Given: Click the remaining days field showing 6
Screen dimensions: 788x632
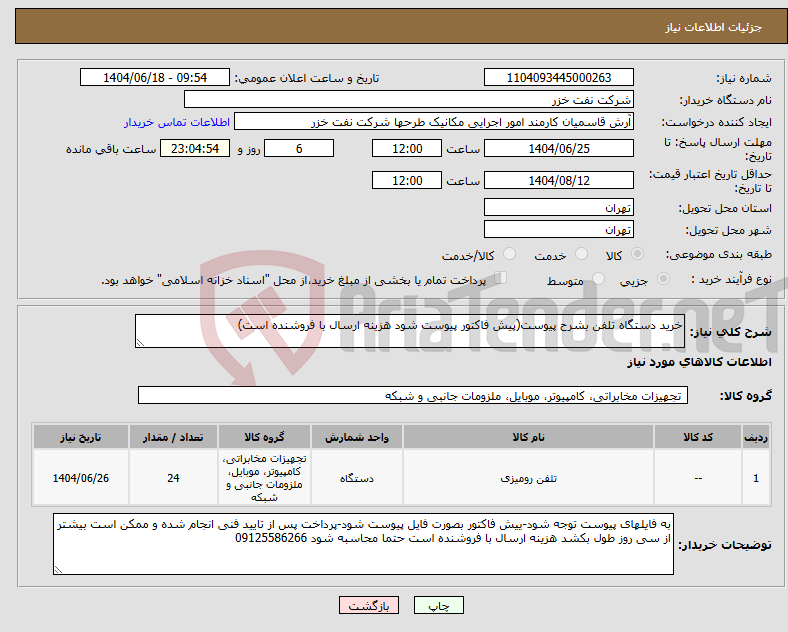Looking at the screenshot, I should pyautogui.click(x=299, y=148).
